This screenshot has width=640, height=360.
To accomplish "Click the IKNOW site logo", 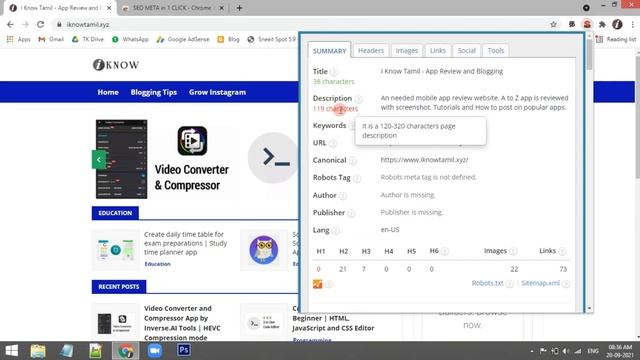I will (x=116, y=64).
